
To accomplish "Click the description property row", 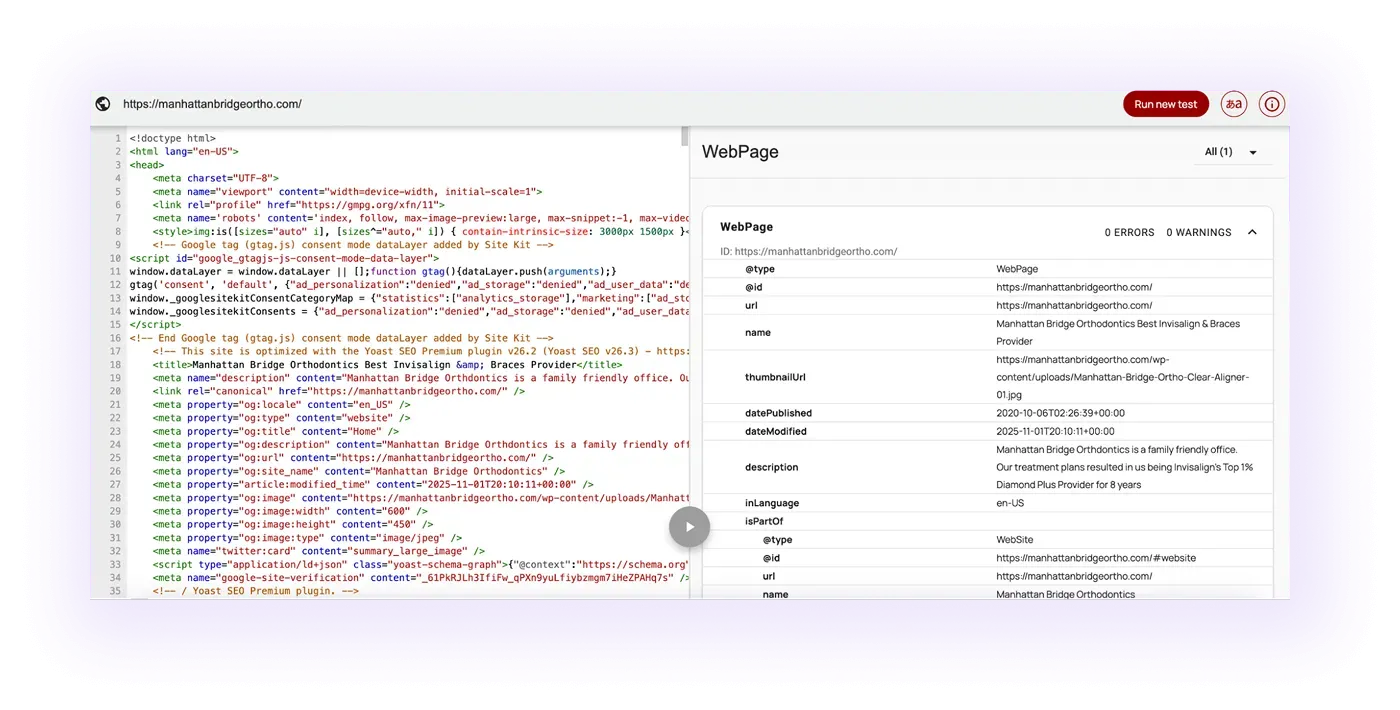I will coord(988,467).
